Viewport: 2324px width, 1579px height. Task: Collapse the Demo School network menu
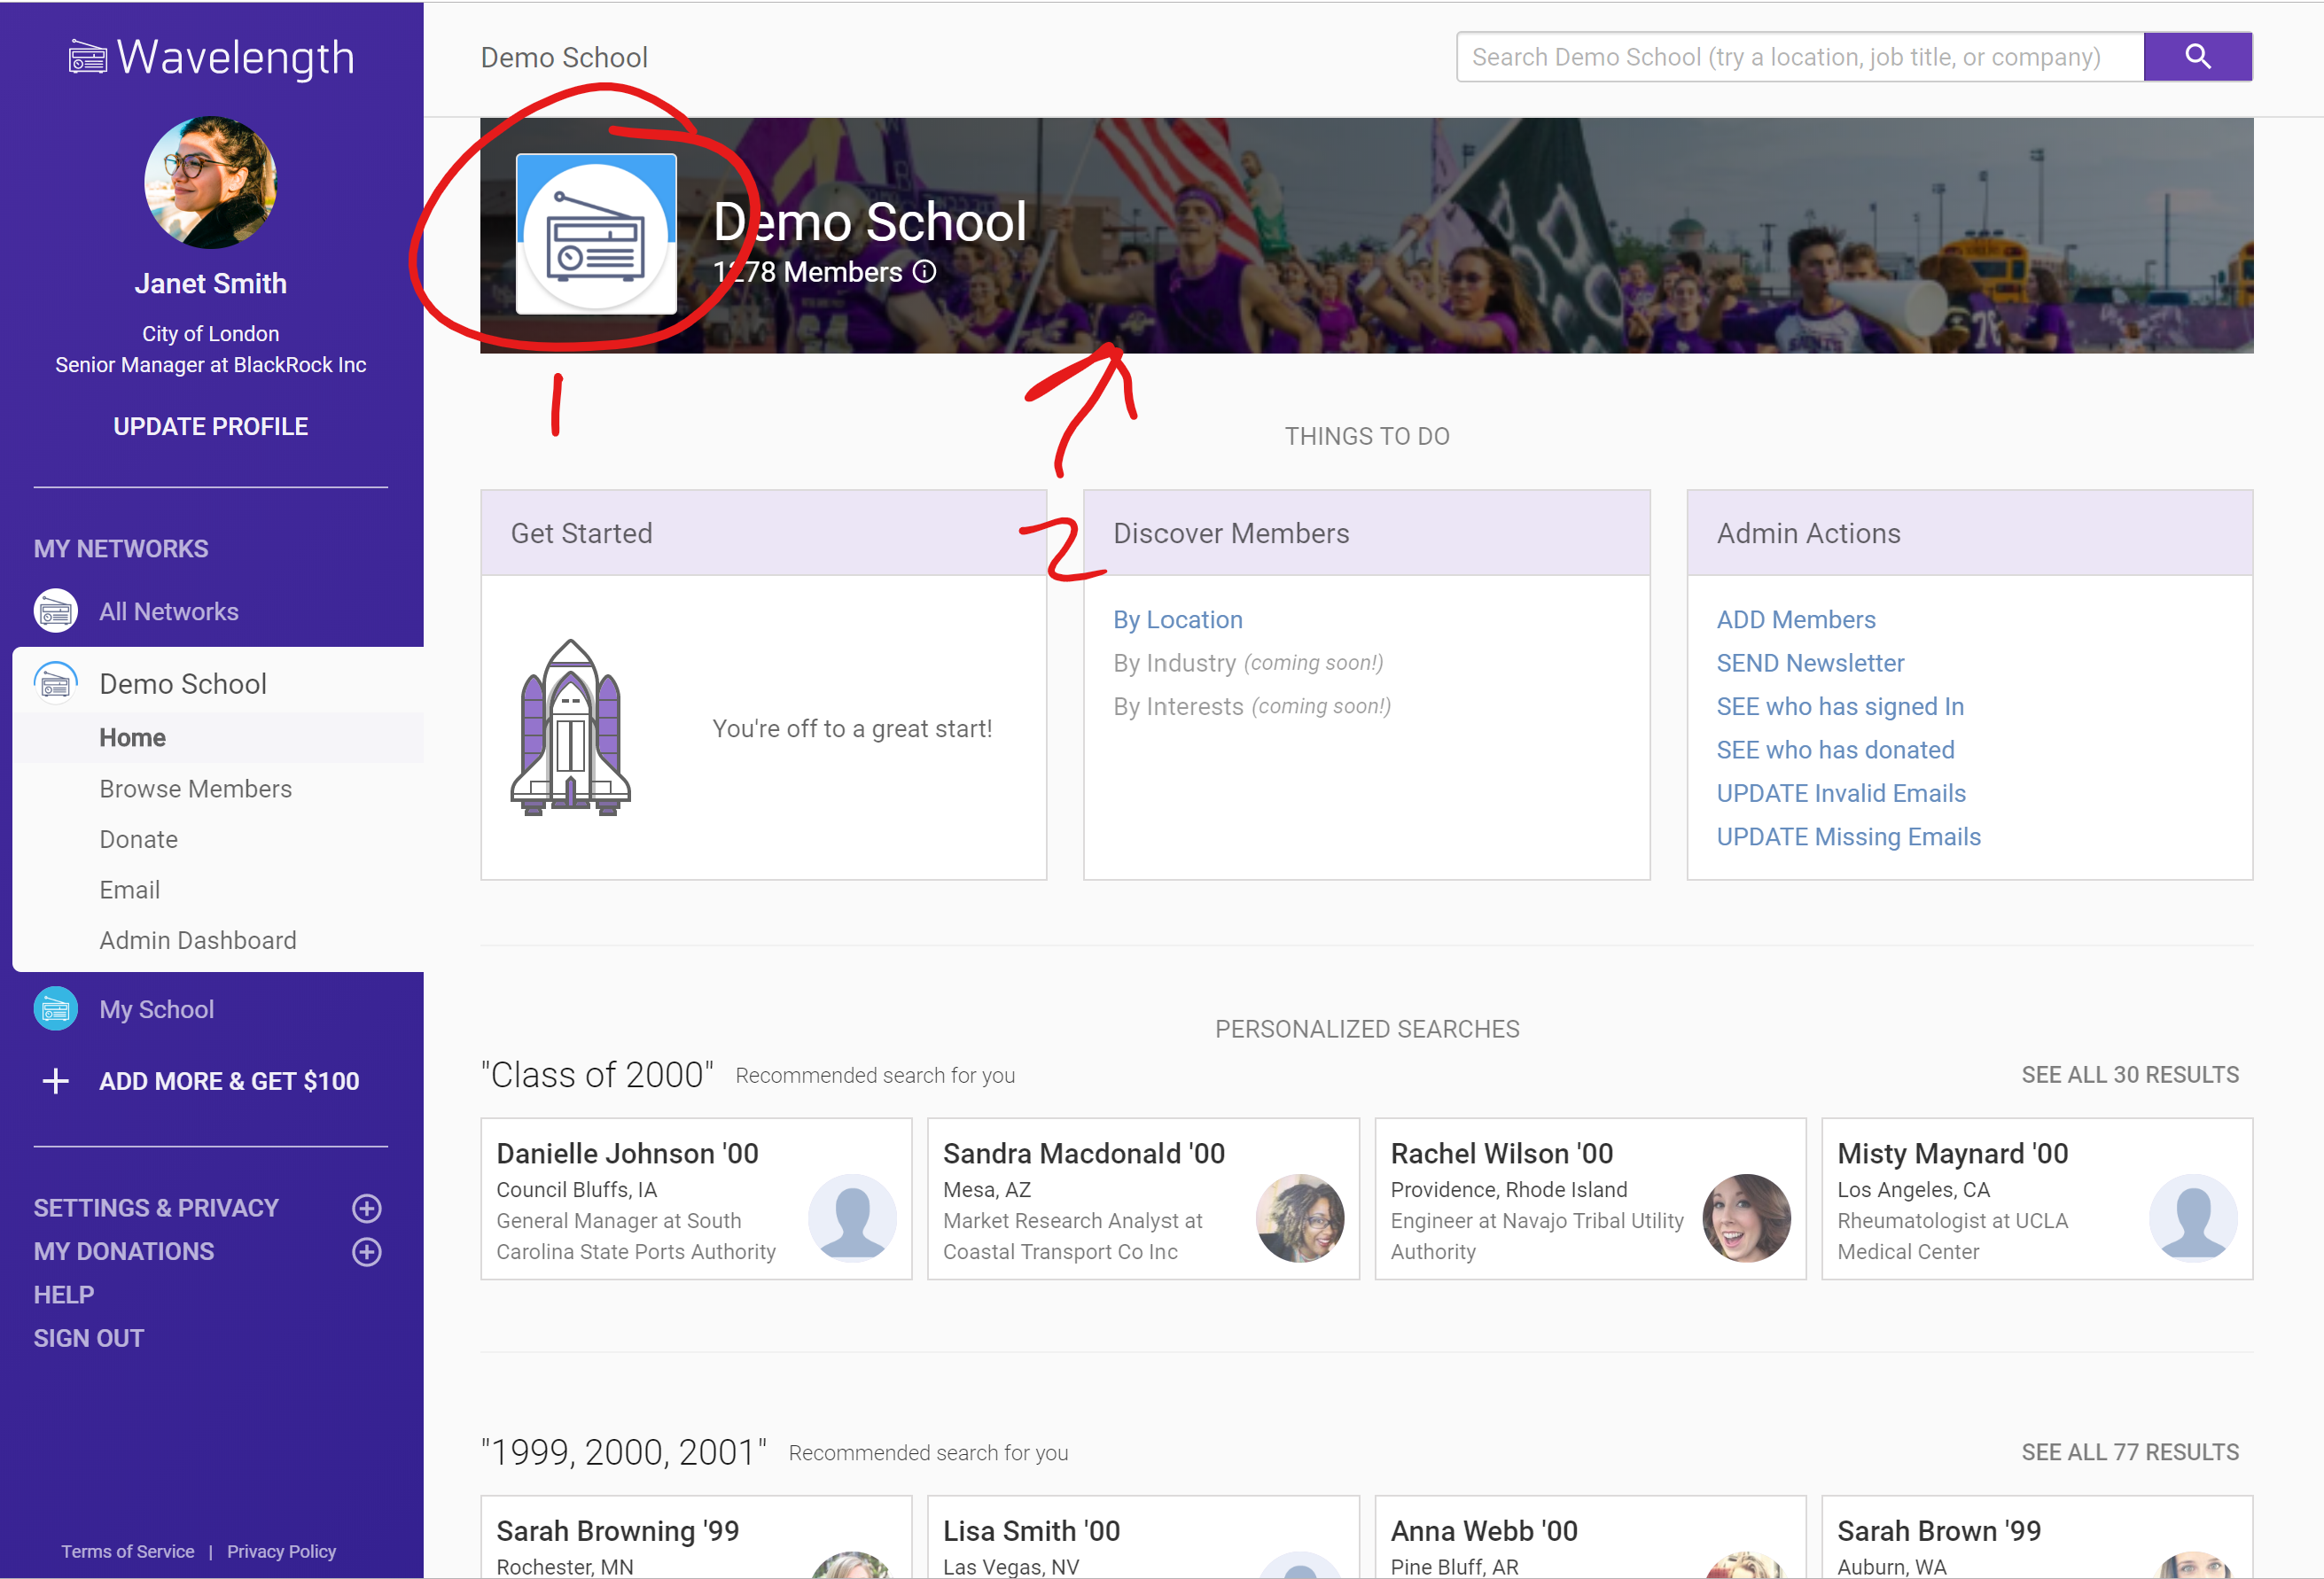click(182, 684)
